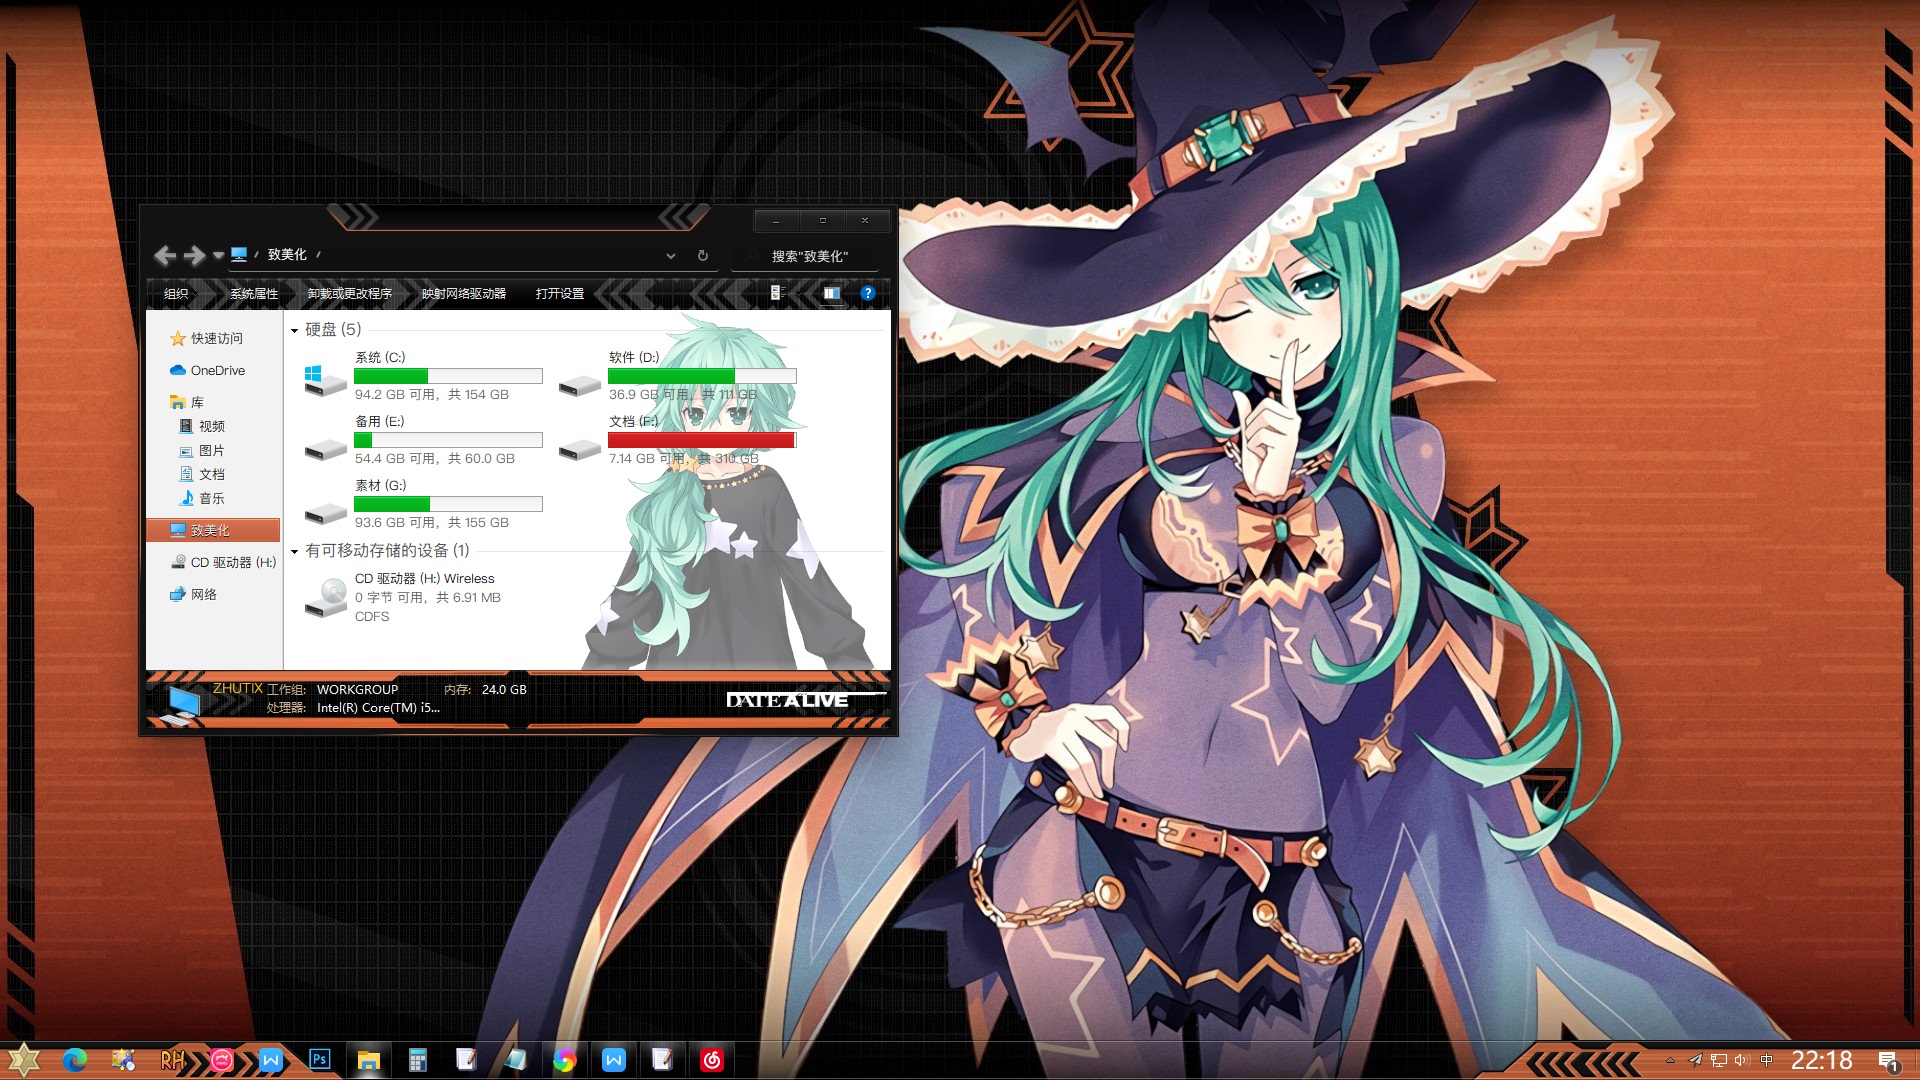
Task: Open the 音乐 library
Action: point(202,498)
